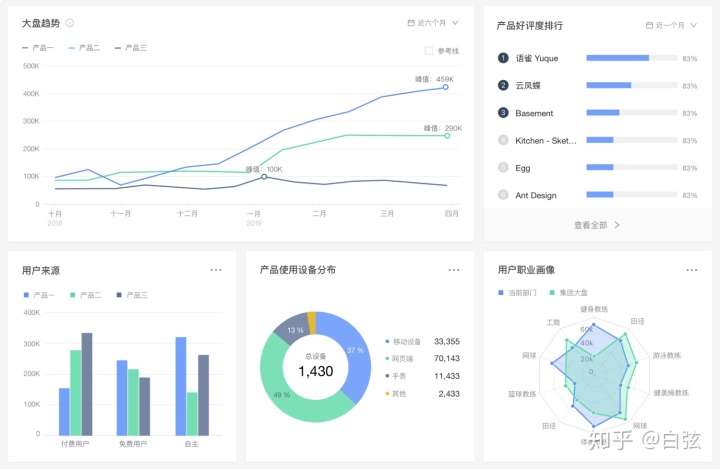The height and width of the screenshot is (469, 720).
Task: Click the 13% gray donut segment
Action: click(294, 328)
